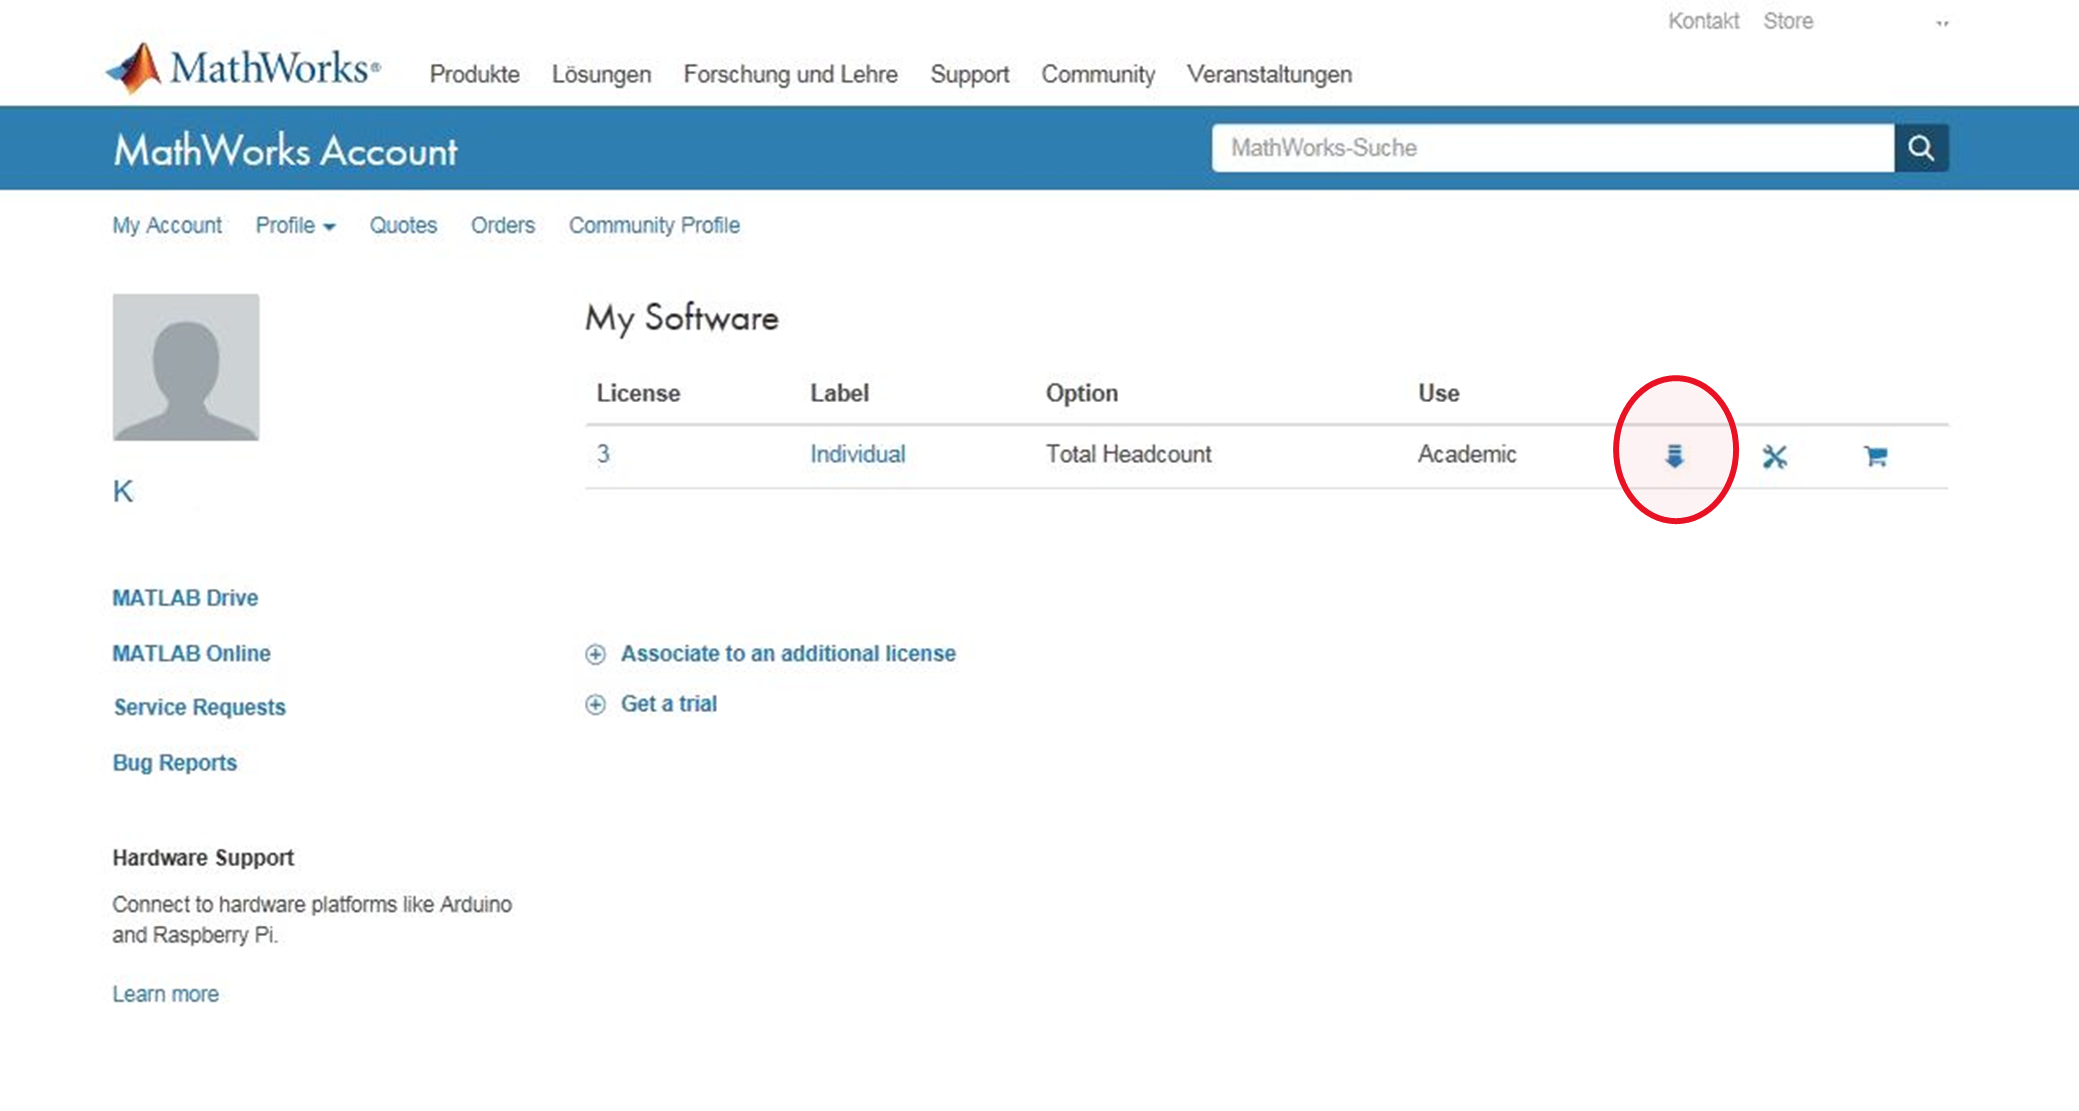Click the profile avatar placeholder image
Image resolution: width=2079 pixels, height=1111 pixels.
[186, 367]
